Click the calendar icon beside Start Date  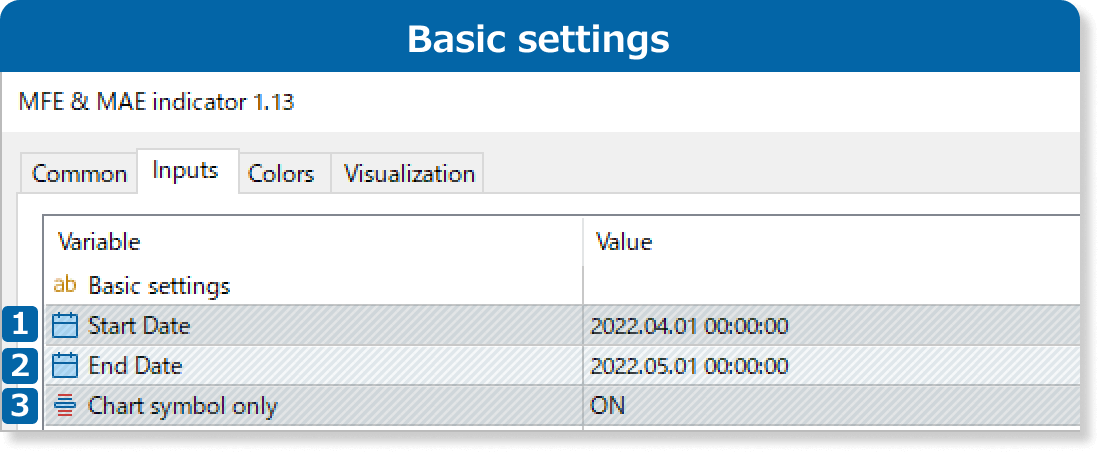click(65, 326)
